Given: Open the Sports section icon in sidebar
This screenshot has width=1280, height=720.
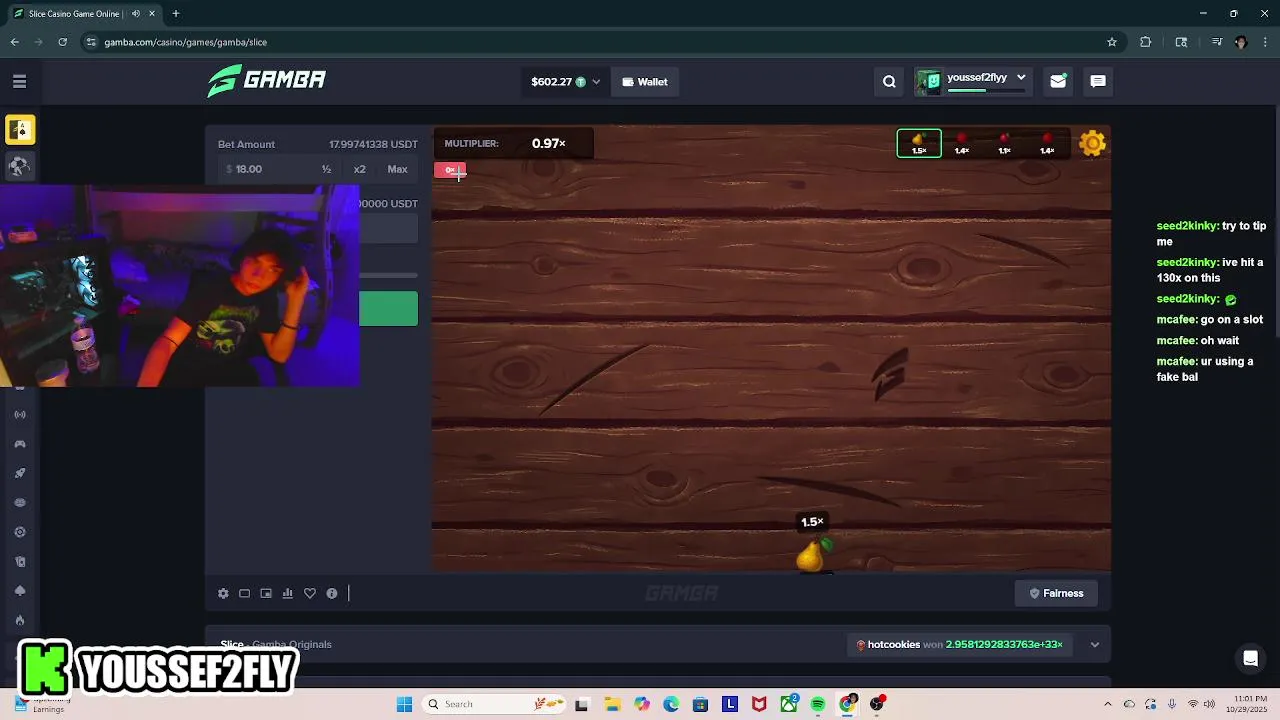Looking at the screenshot, I should pos(20,166).
